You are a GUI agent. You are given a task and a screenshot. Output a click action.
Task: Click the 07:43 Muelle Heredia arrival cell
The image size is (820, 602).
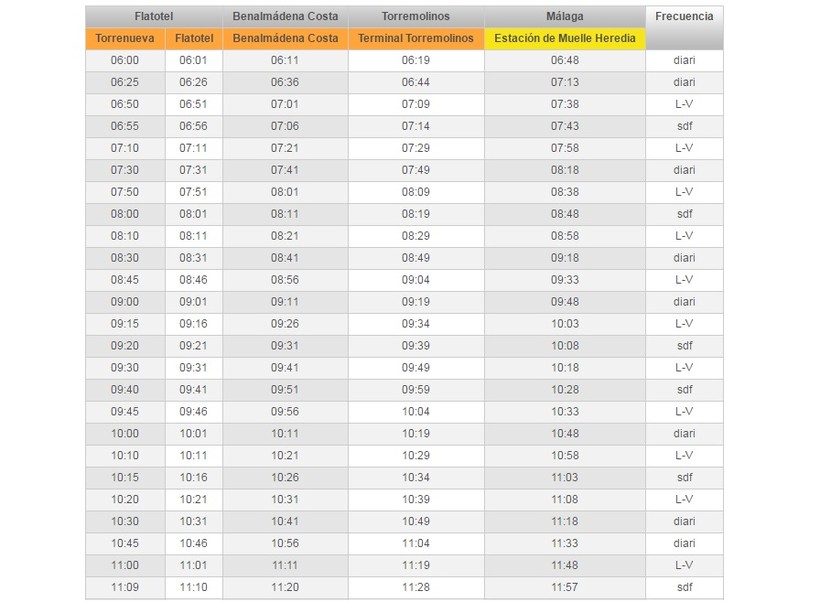point(565,126)
